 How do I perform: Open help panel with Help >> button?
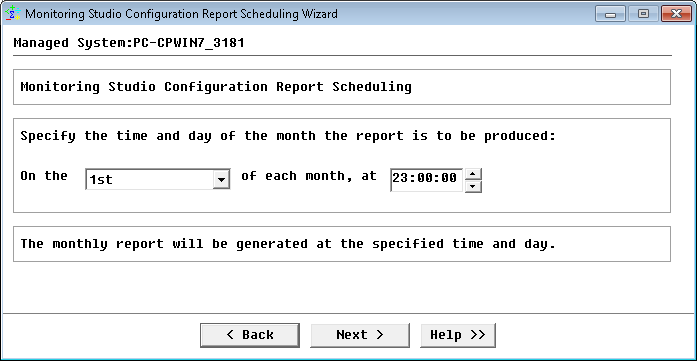[x=458, y=335]
